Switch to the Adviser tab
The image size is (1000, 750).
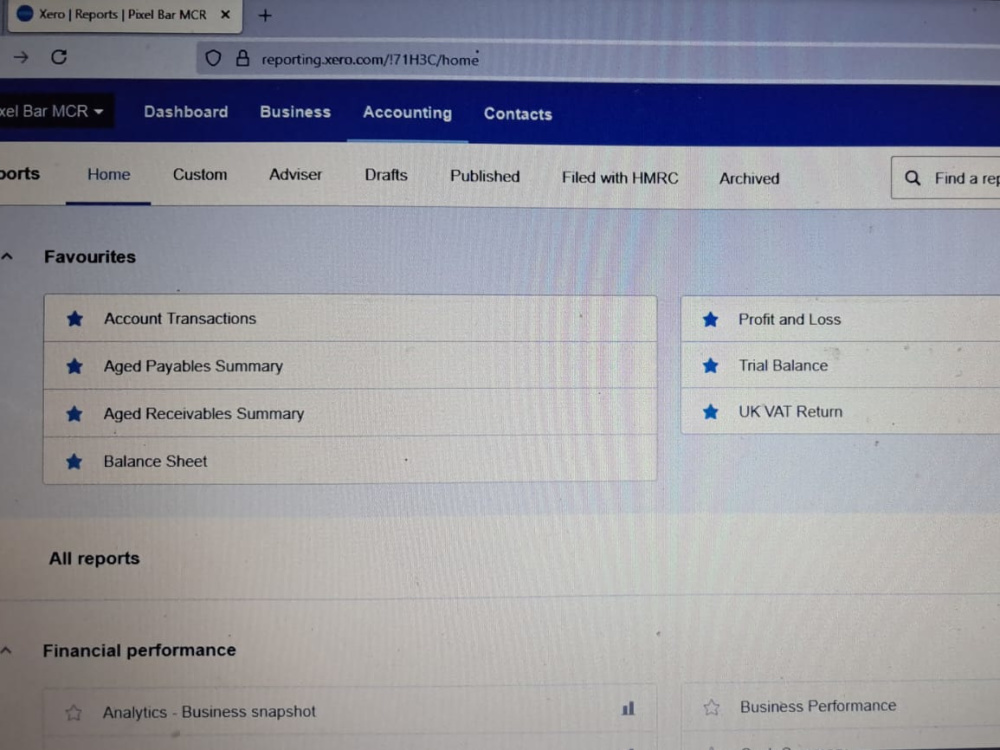[x=295, y=175]
